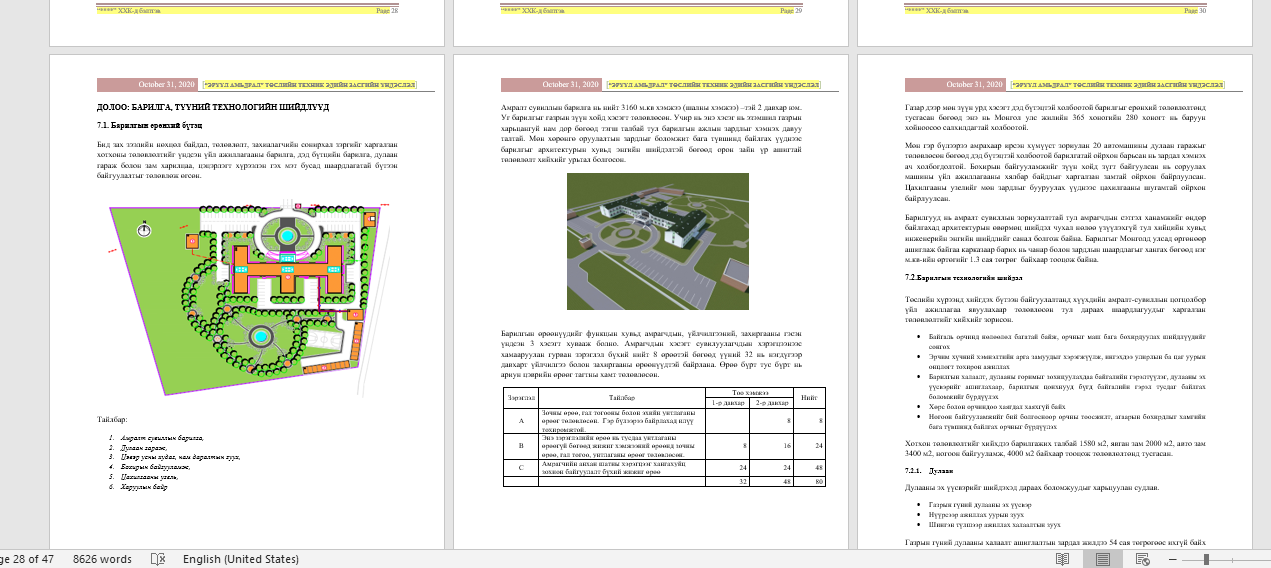Click the "Page 29" footer text
This screenshot has width=1271, height=568.
[x=790, y=9]
